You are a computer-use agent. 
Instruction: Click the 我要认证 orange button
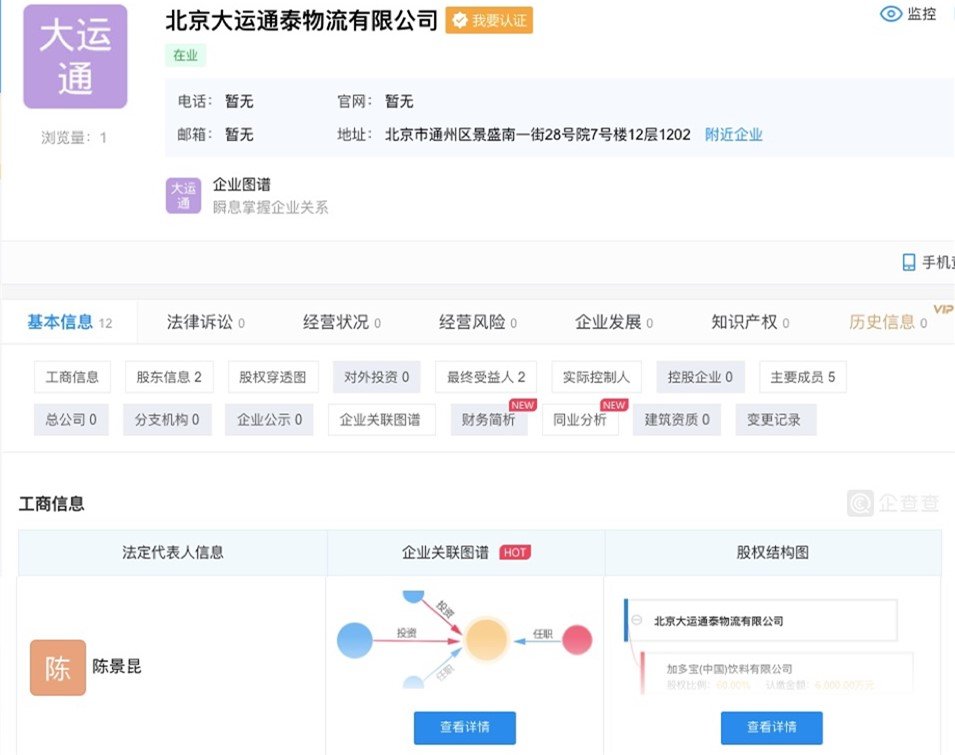pos(489,21)
